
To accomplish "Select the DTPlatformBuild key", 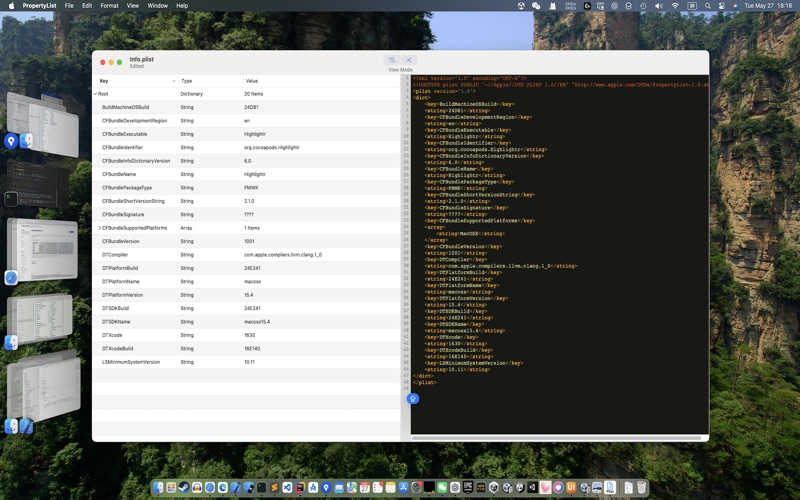I will pos(120,268).
